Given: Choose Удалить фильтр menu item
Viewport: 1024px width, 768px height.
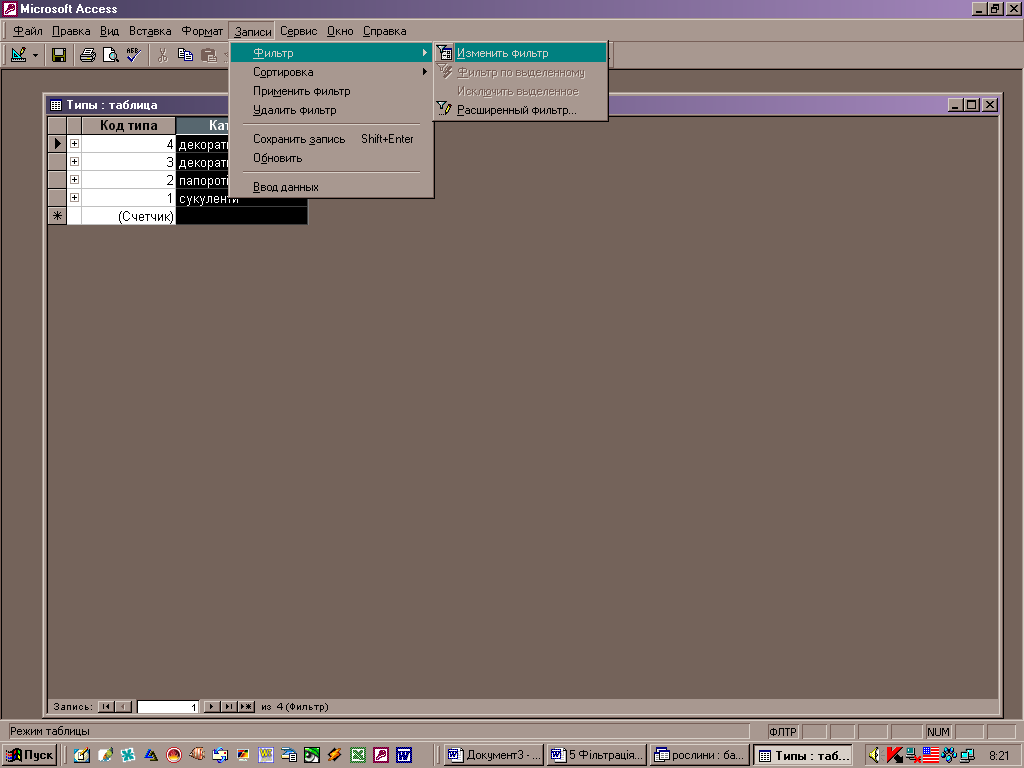Looking at the screenshot, I should pos(332,110).
